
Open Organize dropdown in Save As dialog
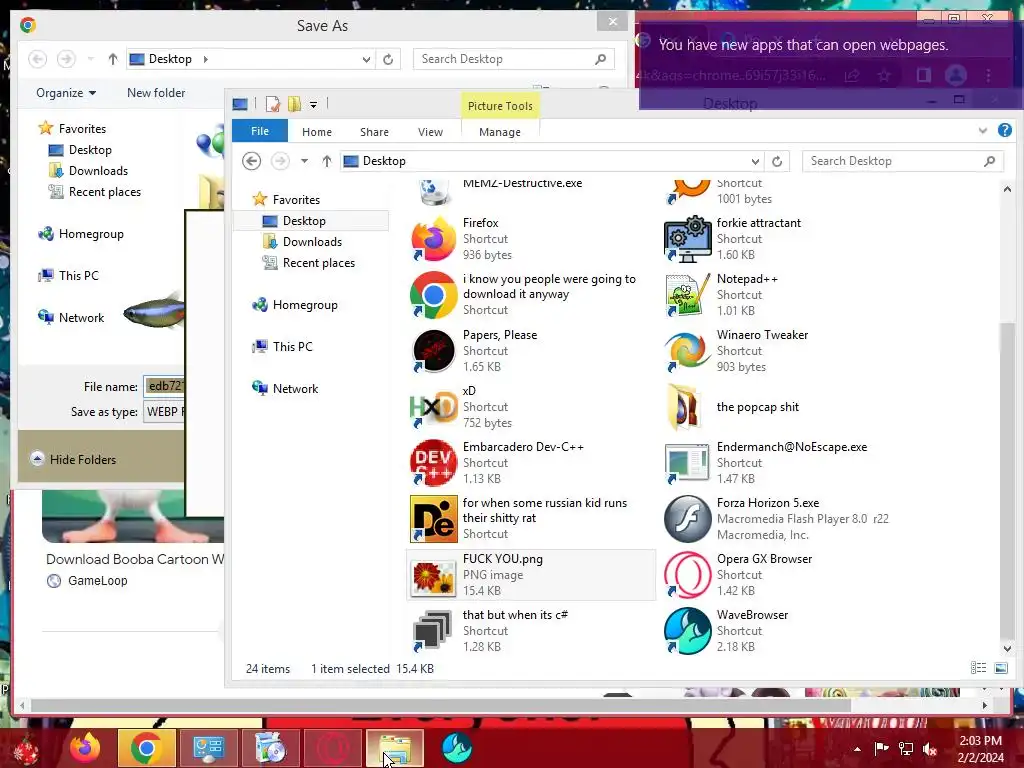tap(66, 93)
